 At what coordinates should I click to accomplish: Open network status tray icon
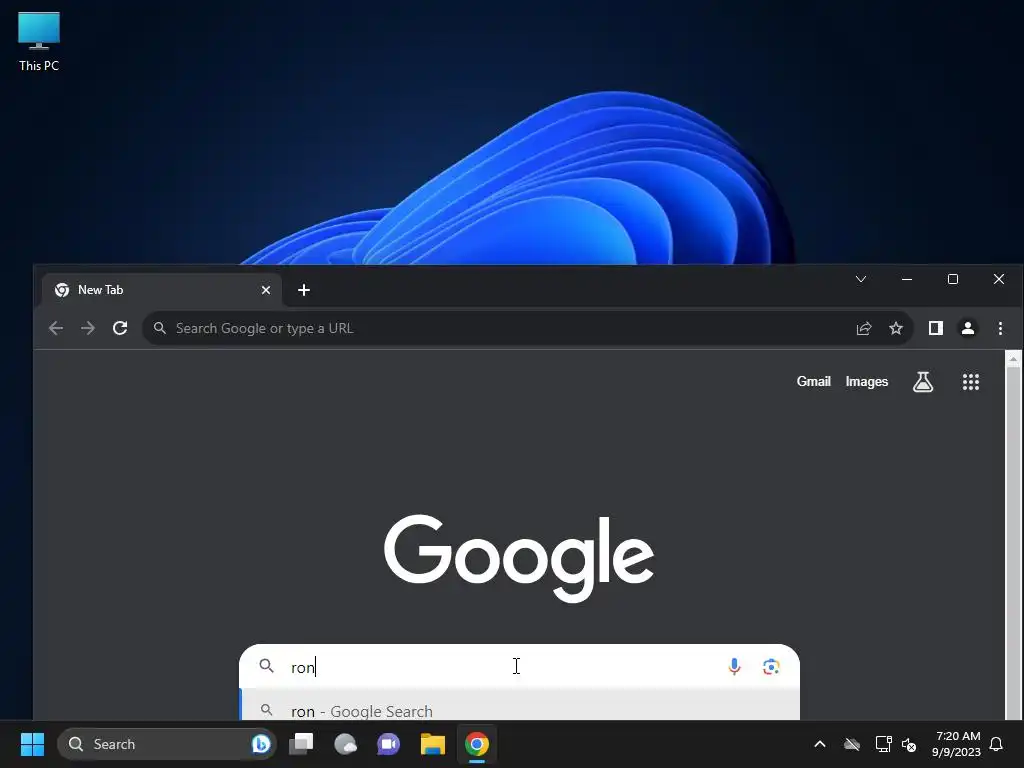(883, 744)
